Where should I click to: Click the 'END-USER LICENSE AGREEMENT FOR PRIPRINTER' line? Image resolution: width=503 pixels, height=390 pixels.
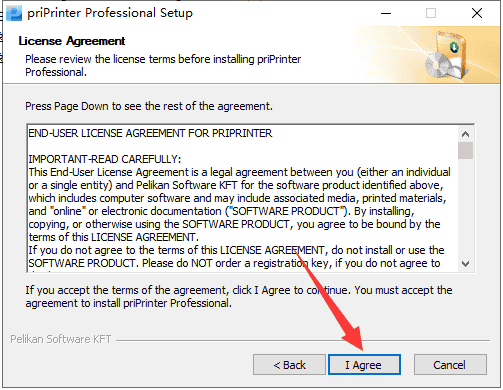tap(150, 133)
